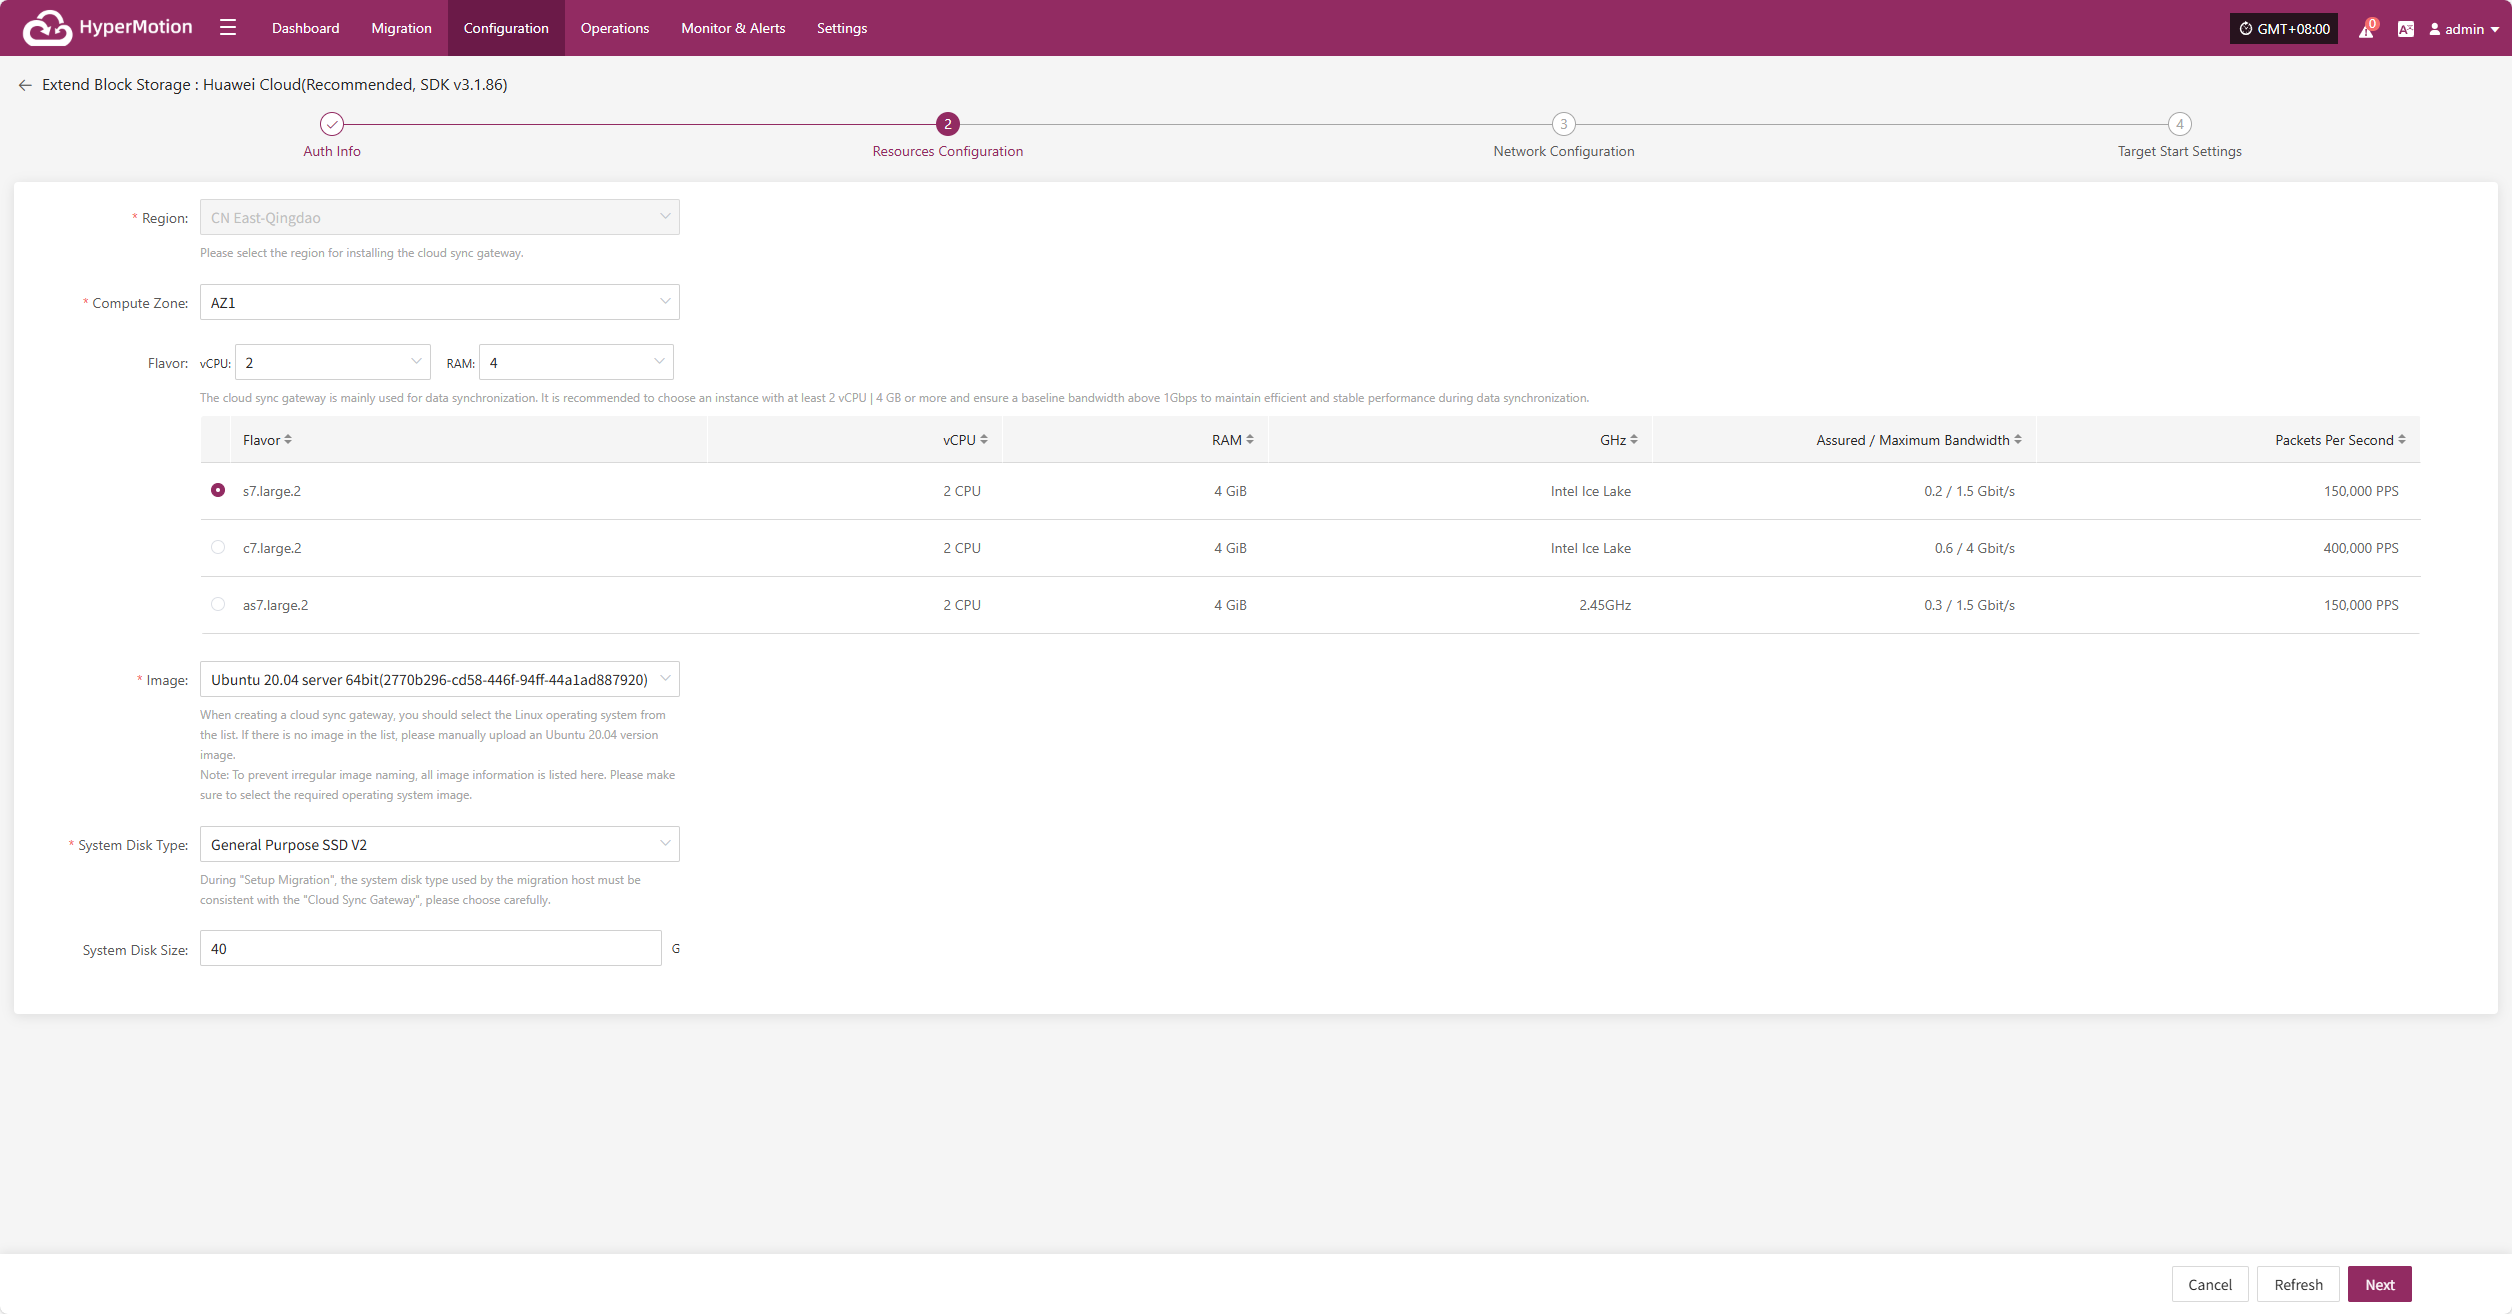Switch language with the translate icon
The width and height of the screenshot is (2512, 1314).
coord(2406,29)
